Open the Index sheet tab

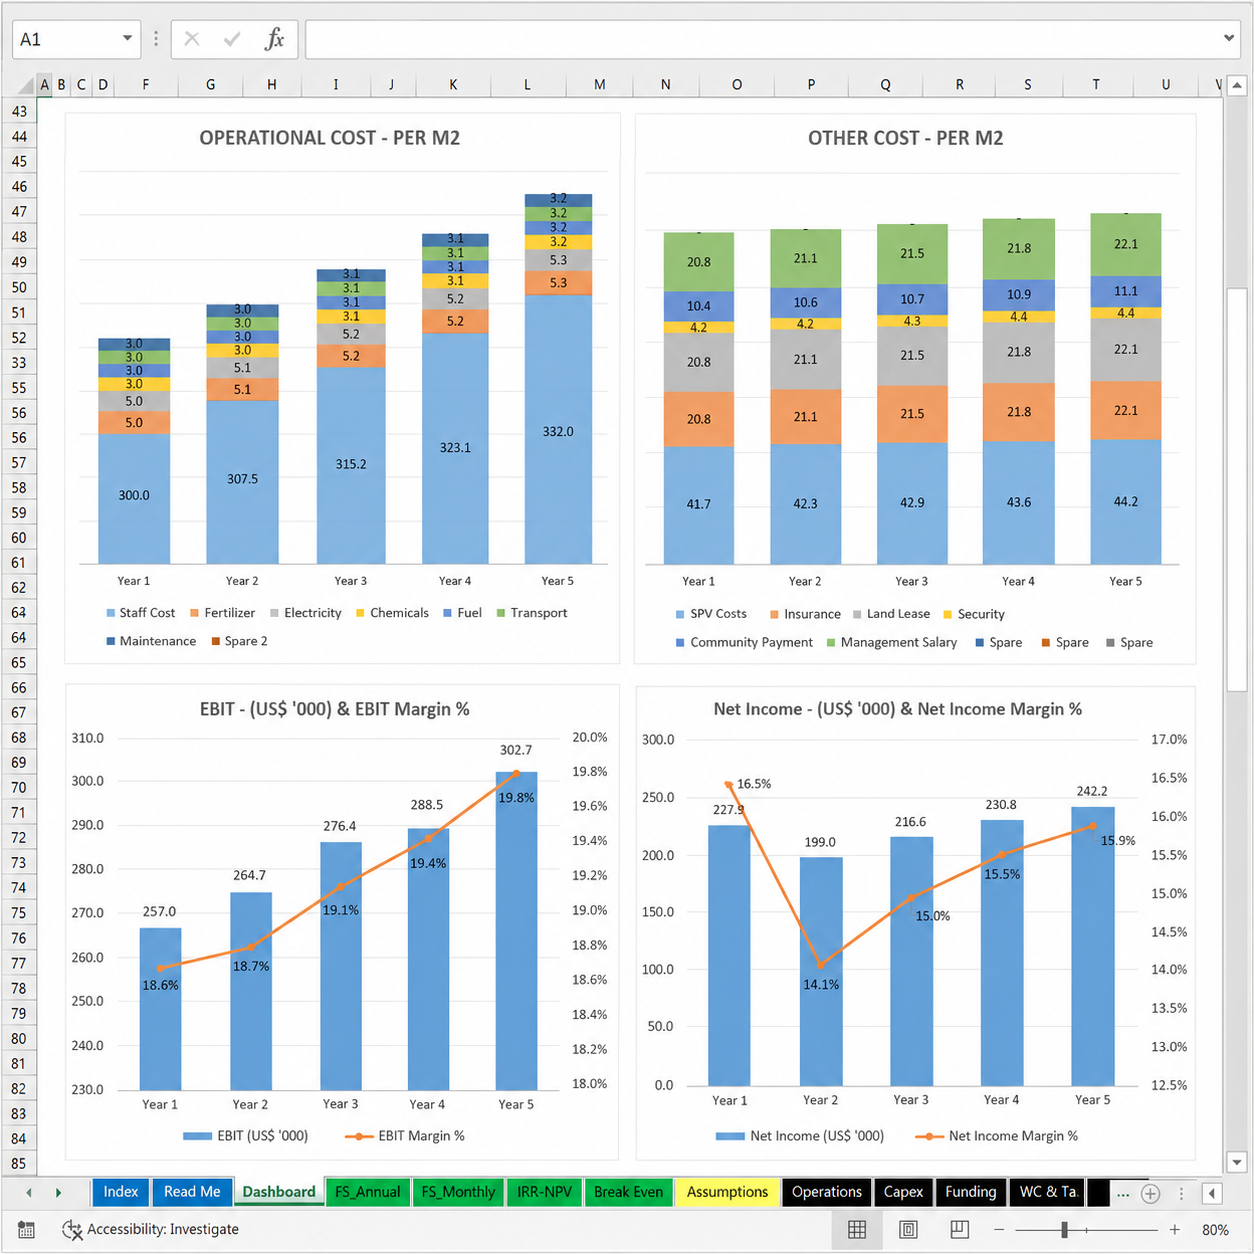click(x=121, y=1192)
